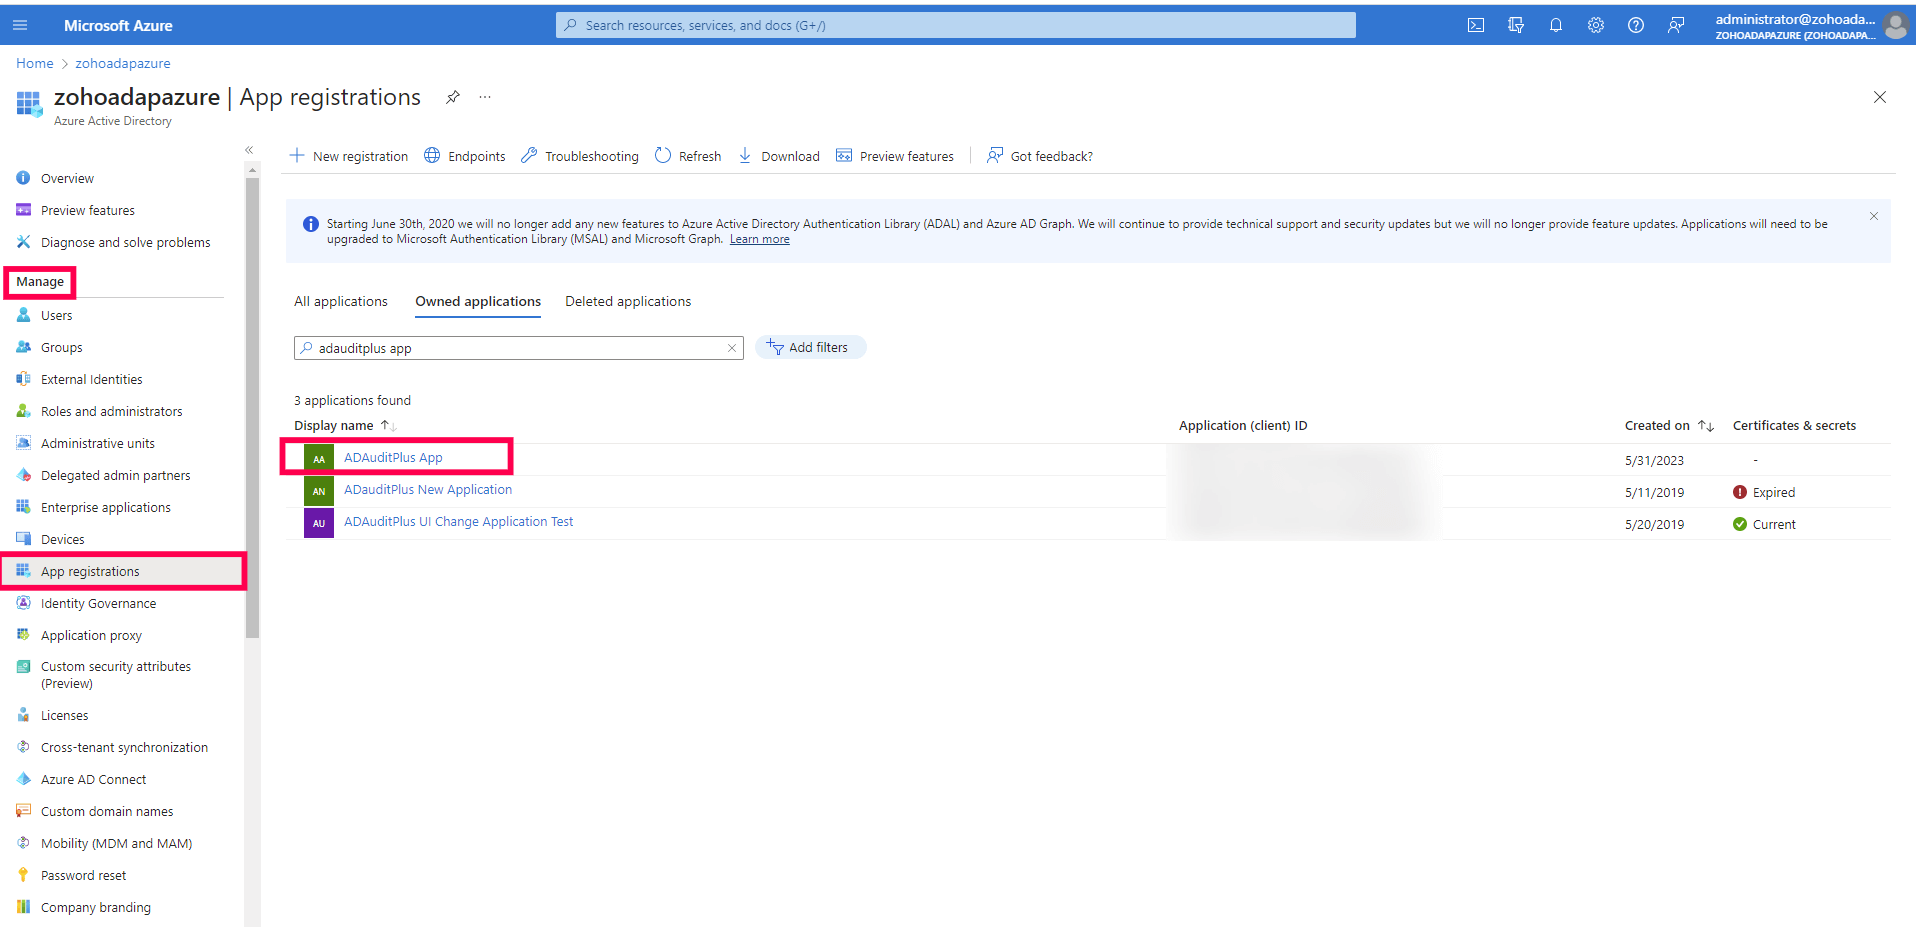Open Enterprise applications from the sidebar

(104, 507)
